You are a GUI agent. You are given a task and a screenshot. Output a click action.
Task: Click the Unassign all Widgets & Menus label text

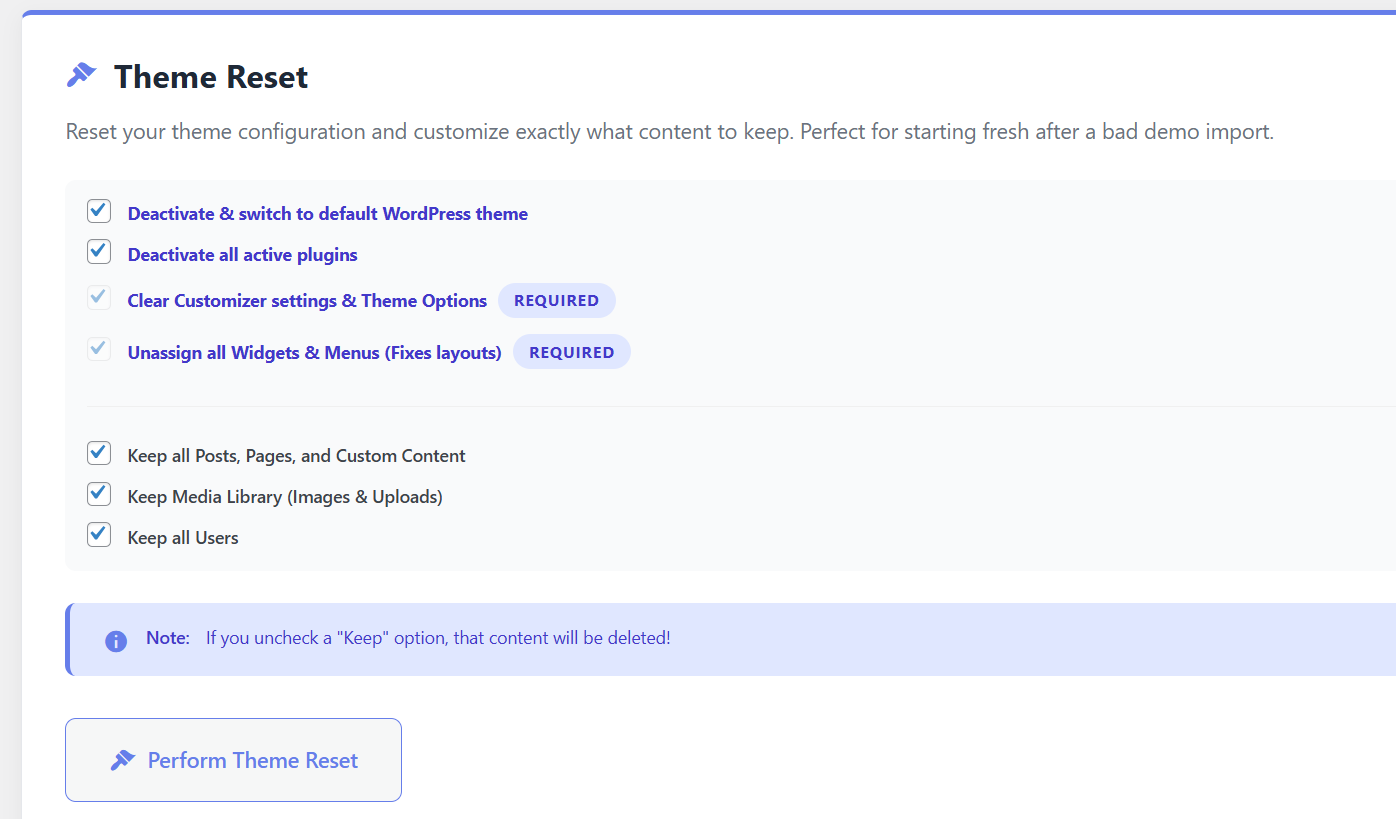pos(315,353)
